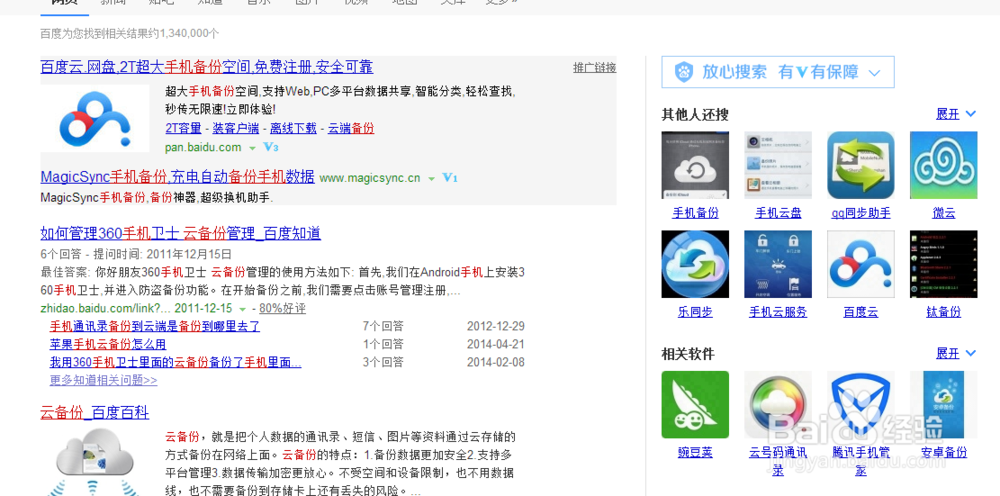Open the 腾讯手机管家 shield icon

pos(861,405)
